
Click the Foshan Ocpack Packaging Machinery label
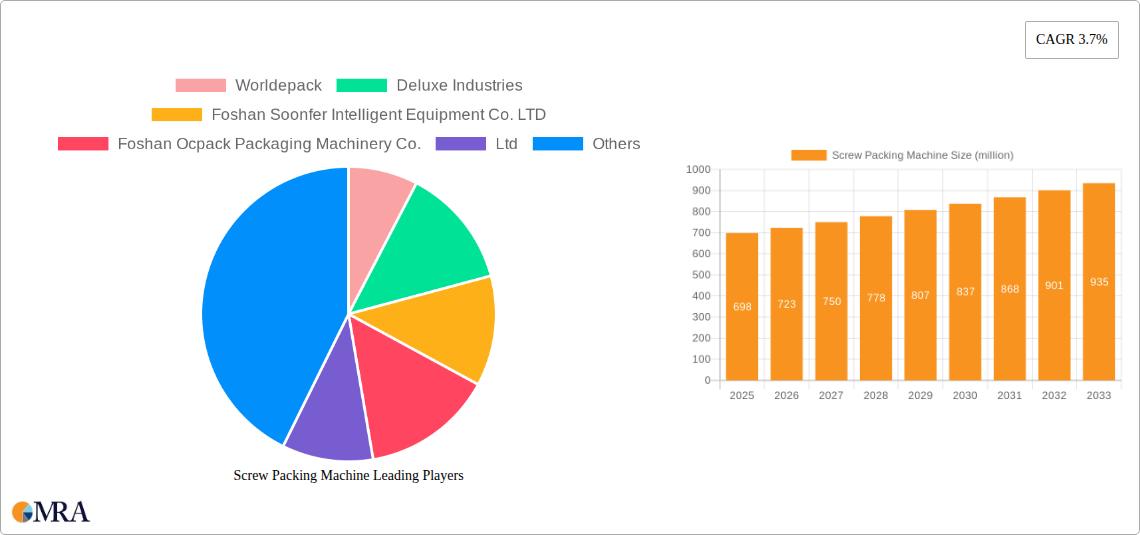point(270,144)
